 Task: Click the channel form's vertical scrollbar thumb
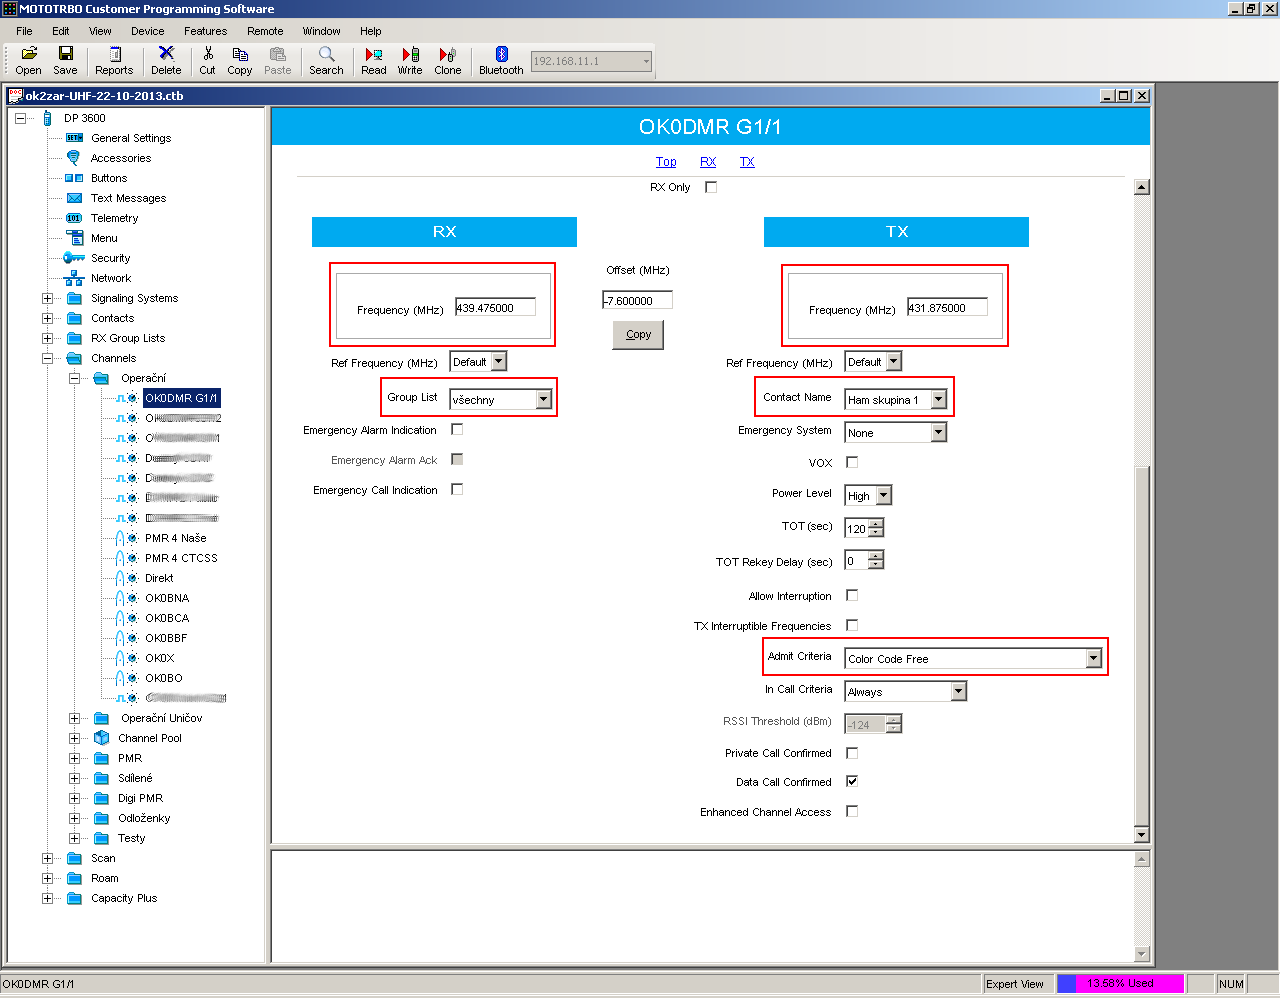(x=1142, y=645)
